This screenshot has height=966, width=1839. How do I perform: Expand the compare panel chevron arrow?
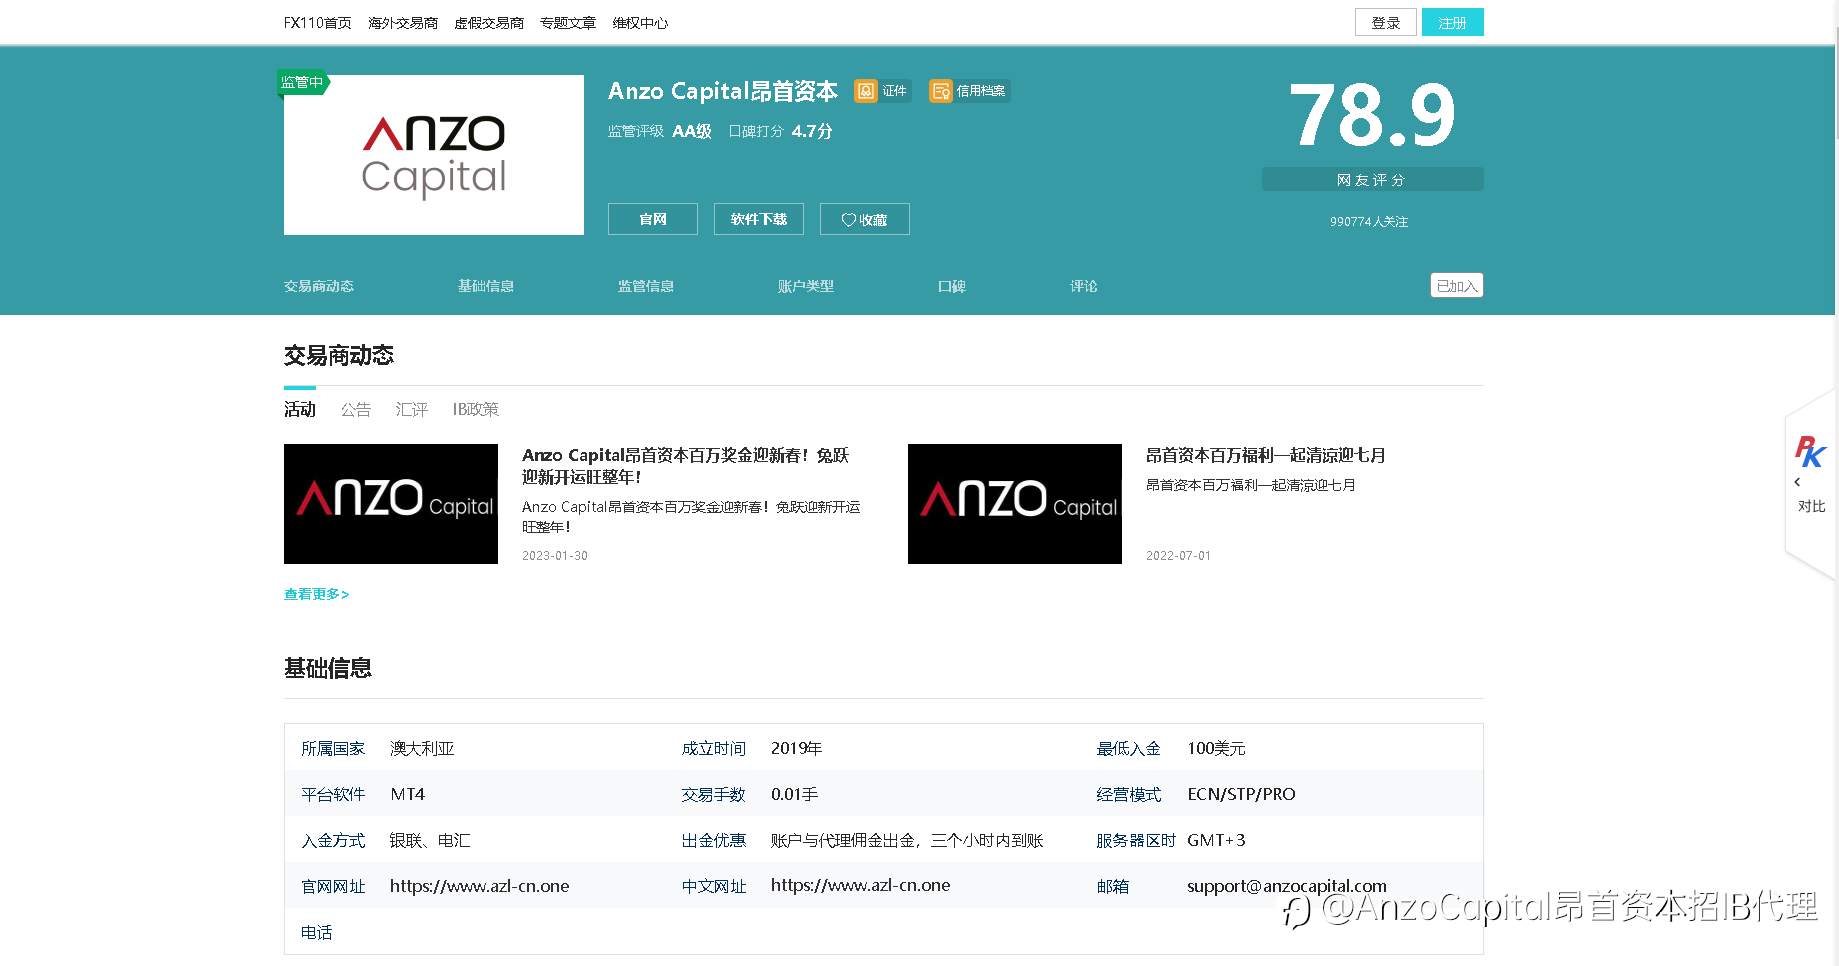1797,482
